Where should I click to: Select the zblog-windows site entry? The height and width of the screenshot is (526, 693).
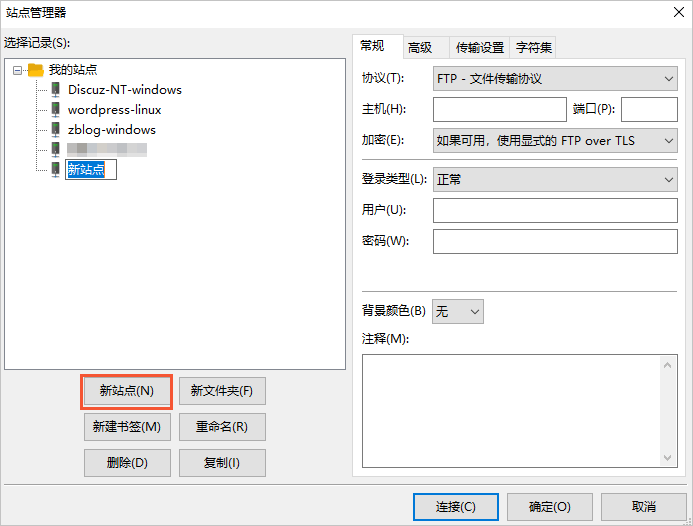tap(112, 130)
